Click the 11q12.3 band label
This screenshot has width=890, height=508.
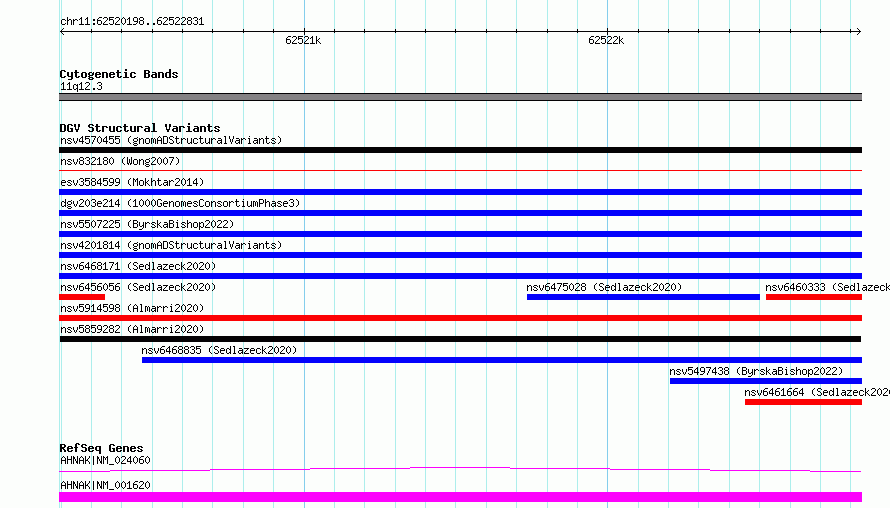[81, 86]
